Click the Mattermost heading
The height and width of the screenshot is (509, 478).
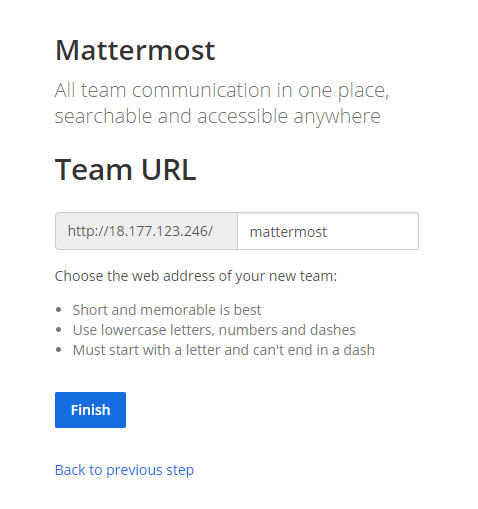(x=135, y=50)
